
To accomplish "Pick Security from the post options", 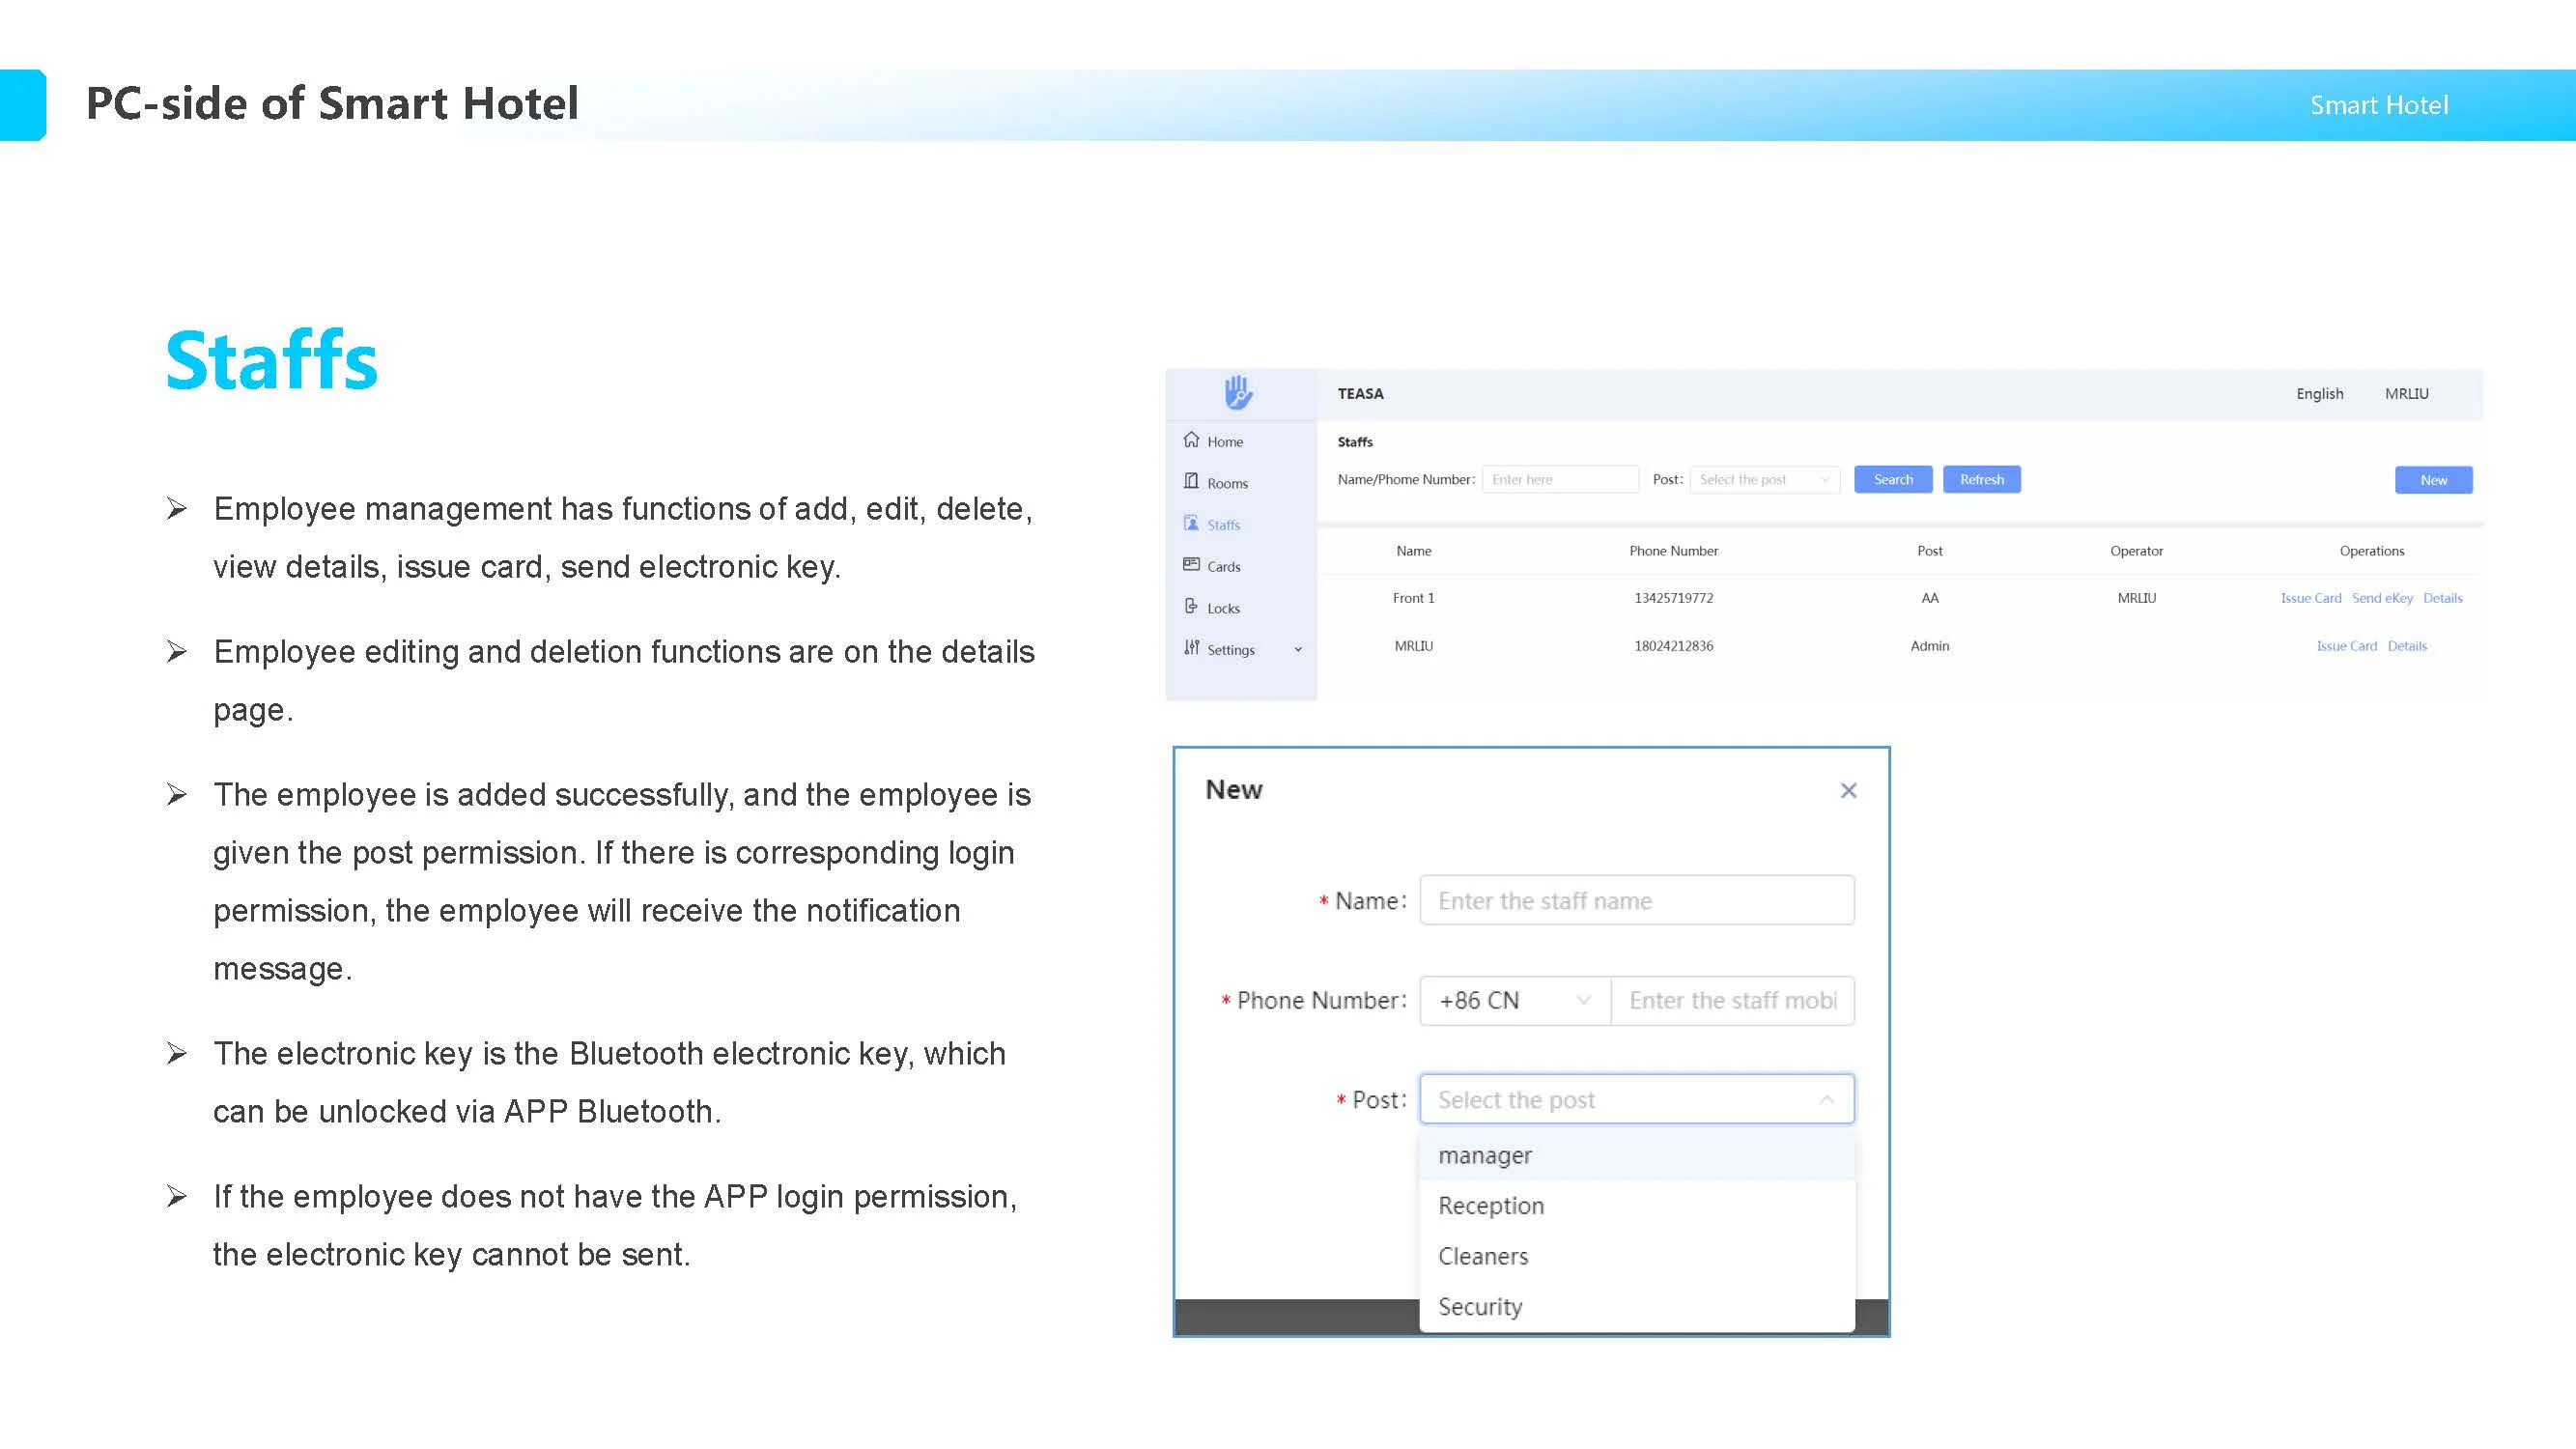I will [1480, 1307].
